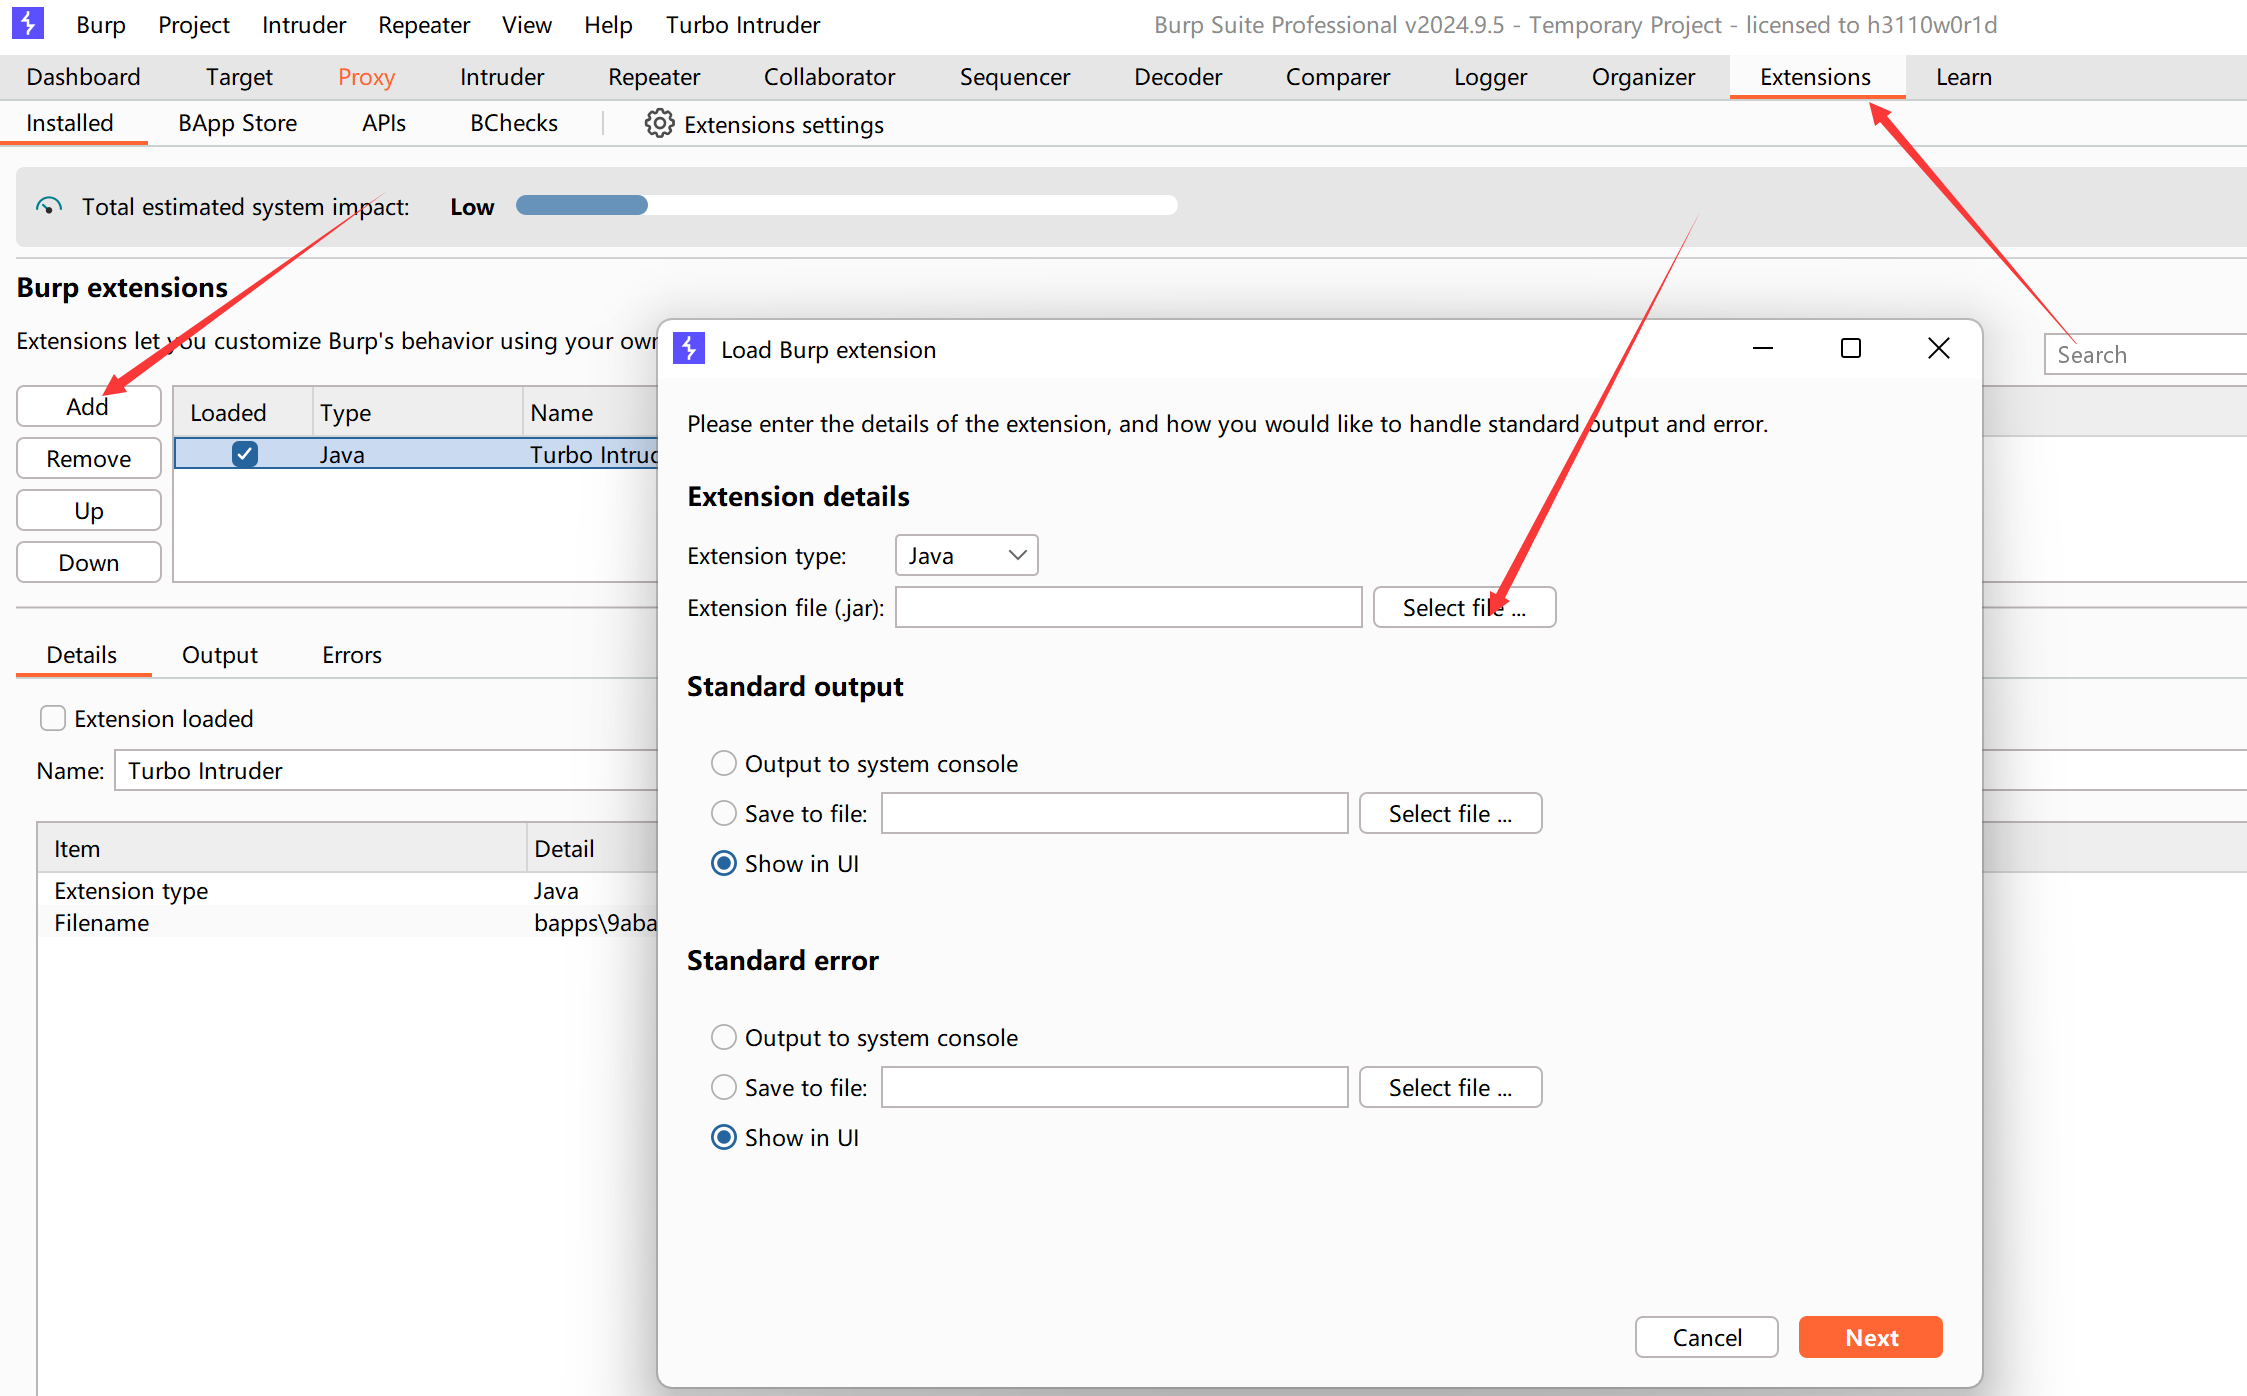Image resolution: width=2247 pixels, height=1396 pixels.
Task: Click the Extensions settings gear icon
Action: click(658, 124)
